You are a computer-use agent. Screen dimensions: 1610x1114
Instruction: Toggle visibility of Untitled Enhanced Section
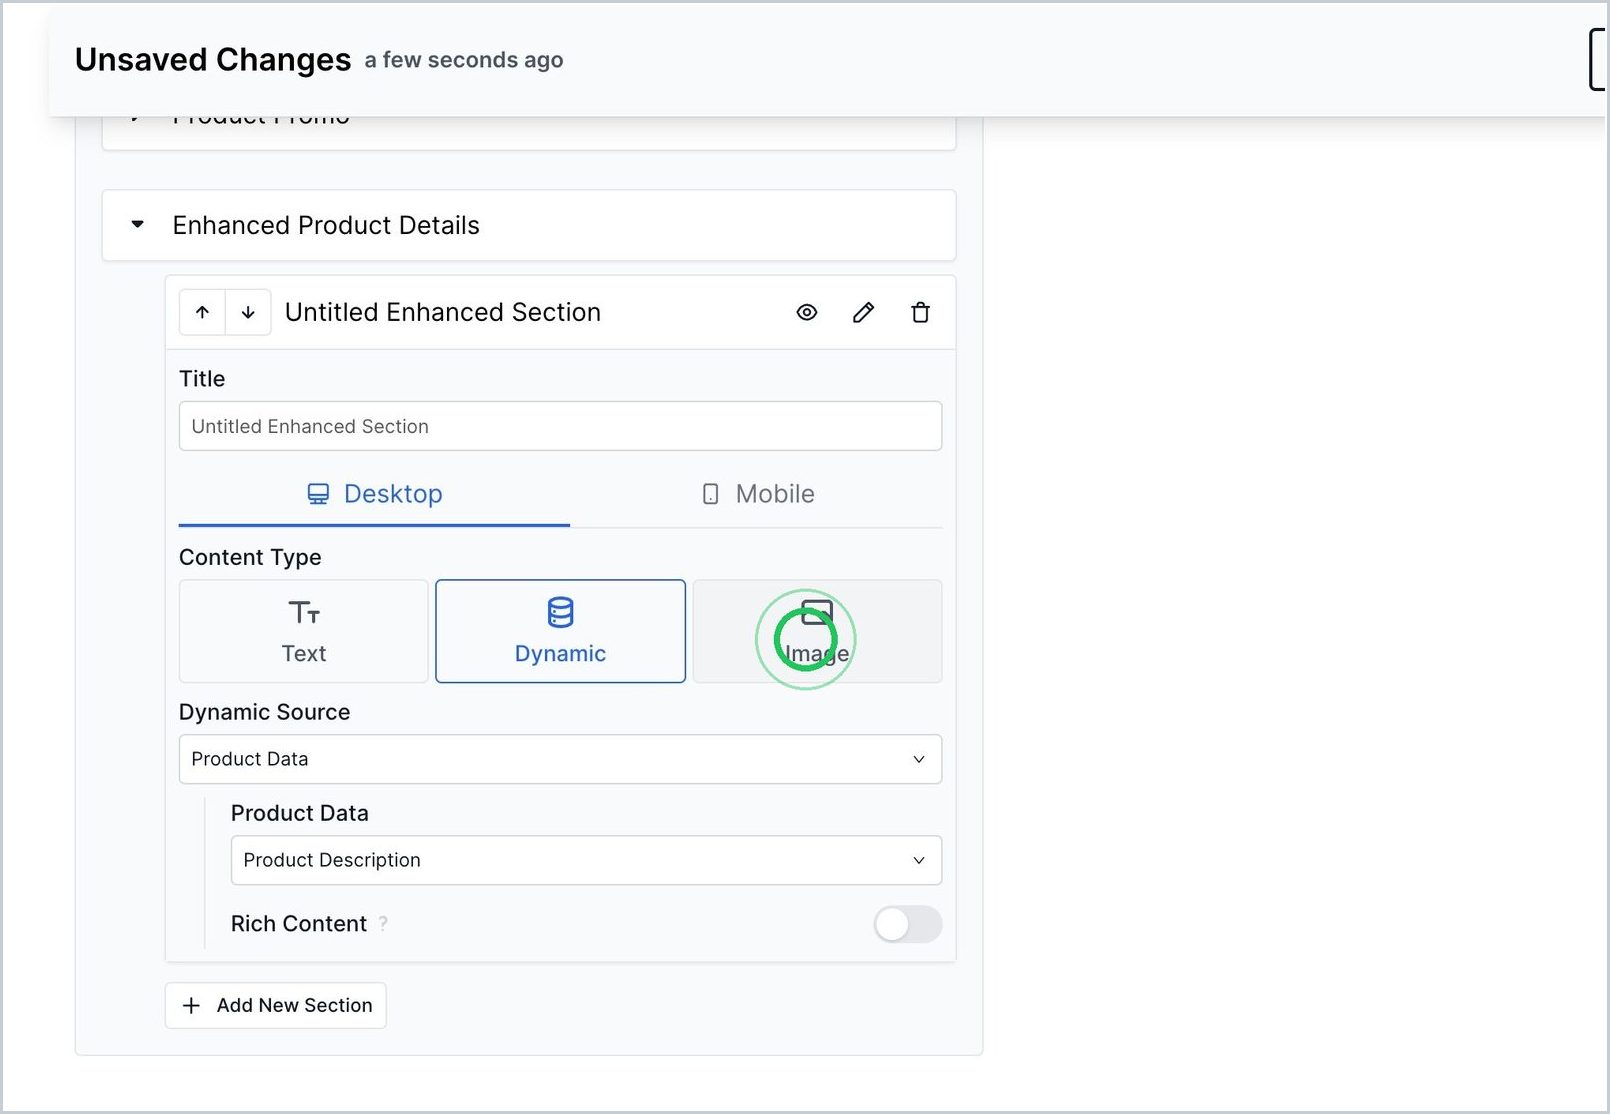807,312
